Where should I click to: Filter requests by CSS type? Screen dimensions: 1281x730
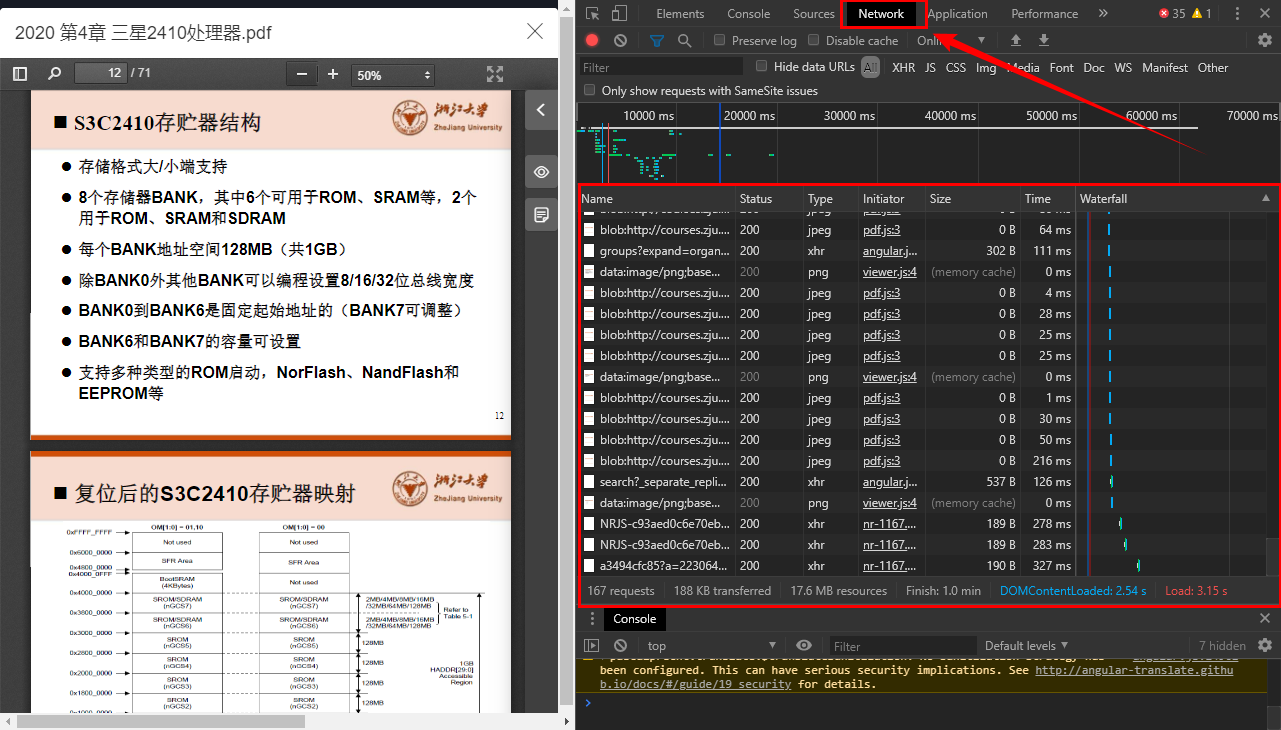(x=956, y=67)
